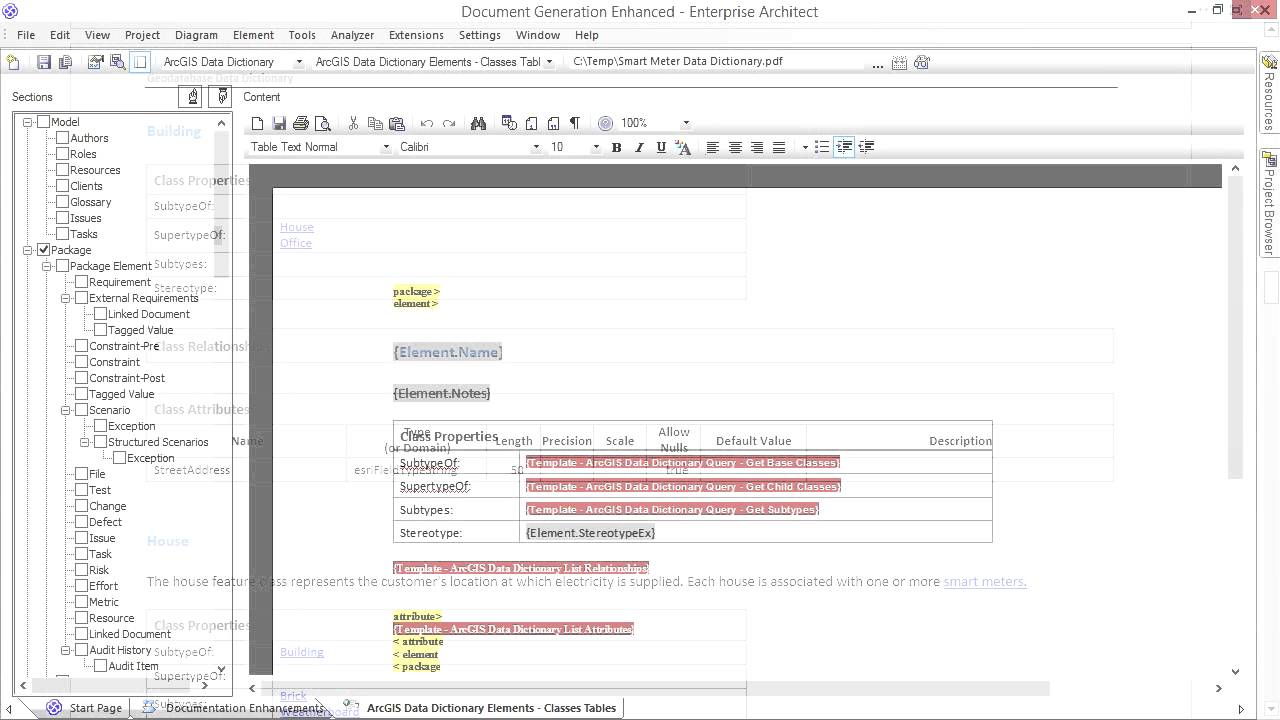1280x720 pixels.
Task: Click the move section down hand icon
Action: [222, 97]
